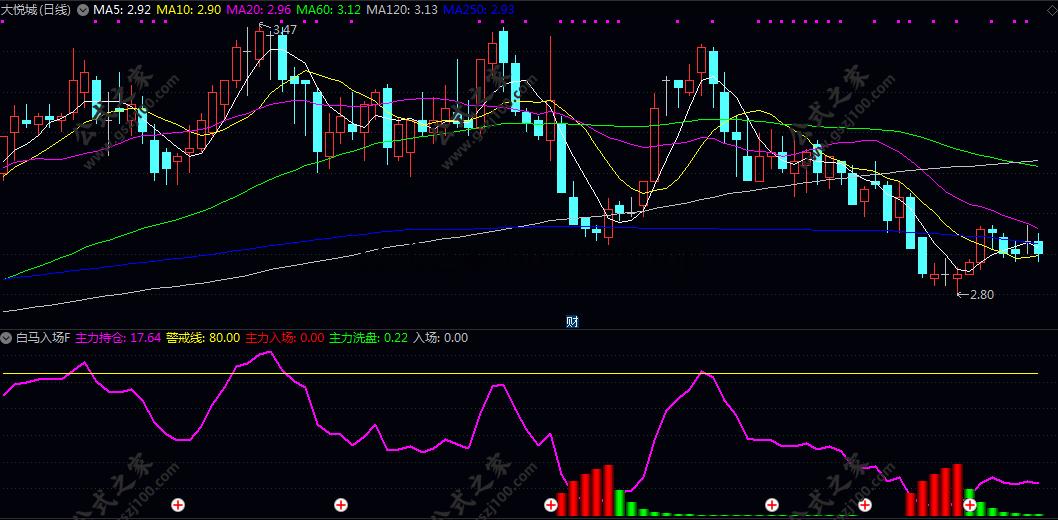This screenshot has height=520, width=1058.
Task: Select the yellow MA10: 2.90 label
Action: point(188,10)
